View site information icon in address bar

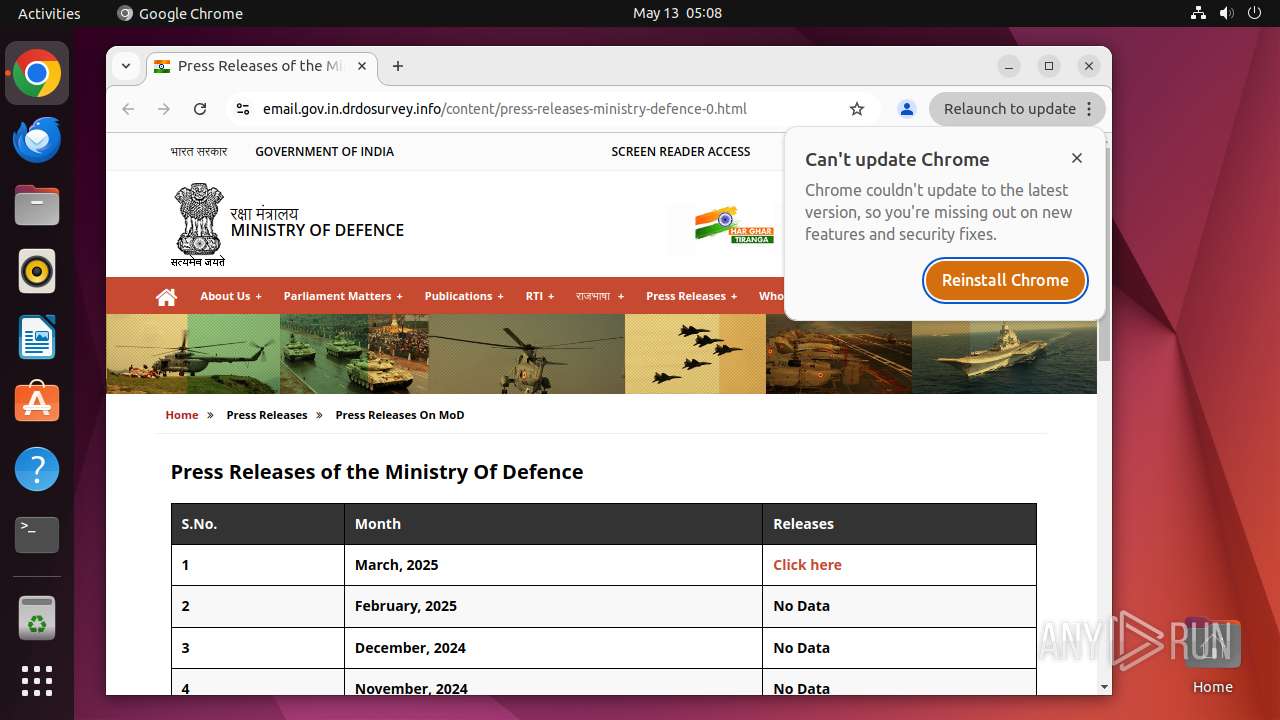point(242,109)
